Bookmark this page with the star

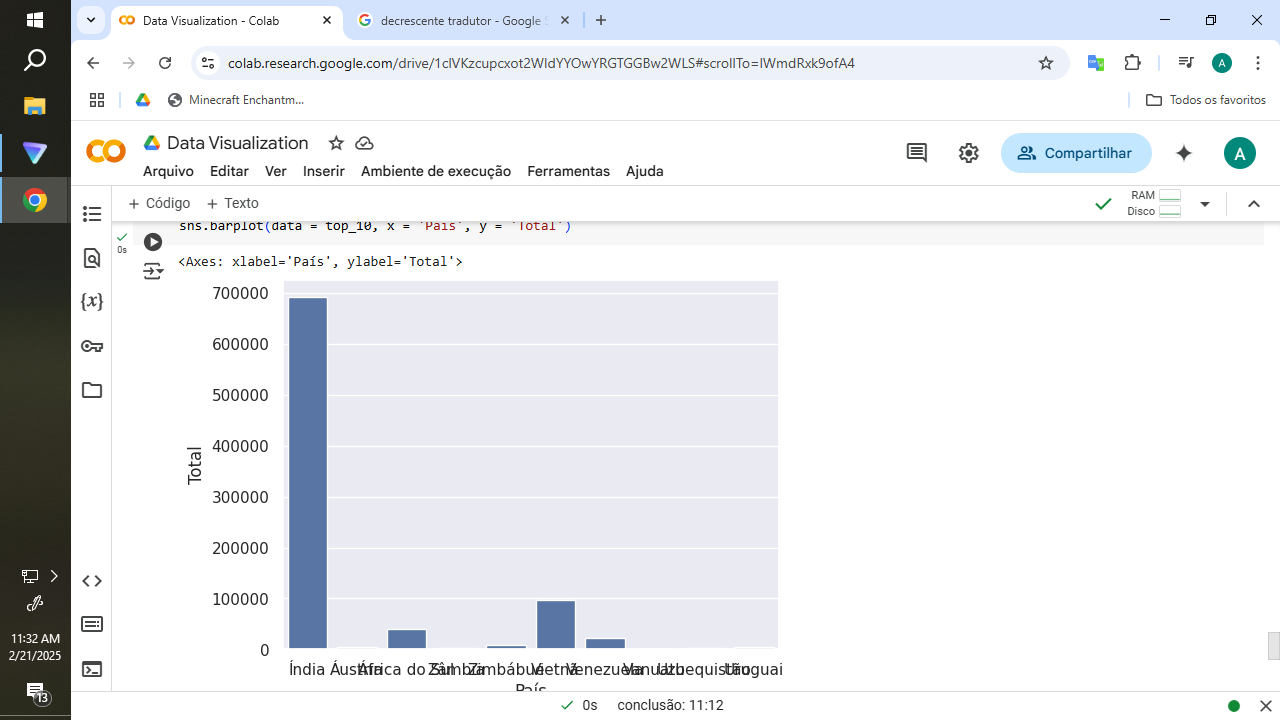1046,63
